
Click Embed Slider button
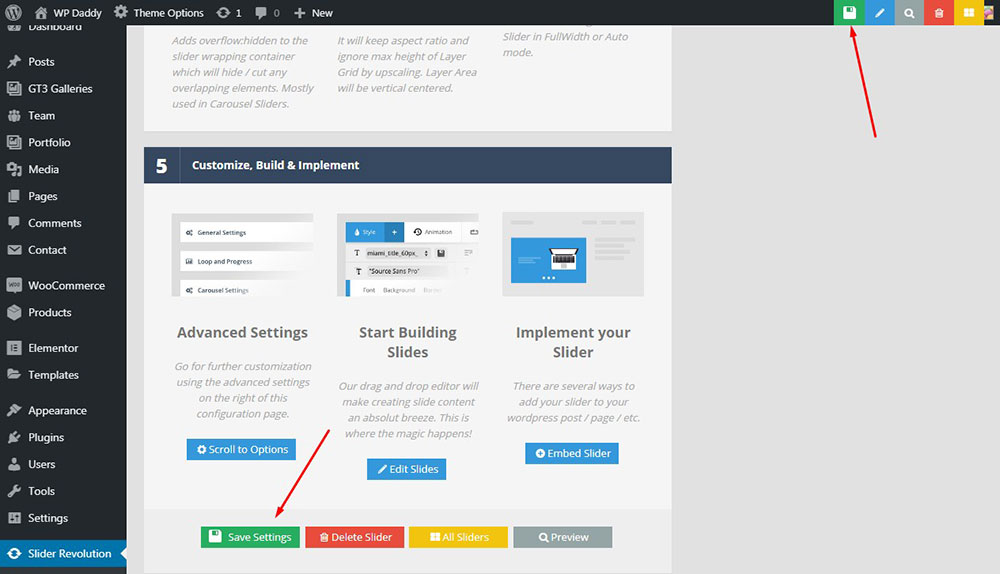coord(572,453)
